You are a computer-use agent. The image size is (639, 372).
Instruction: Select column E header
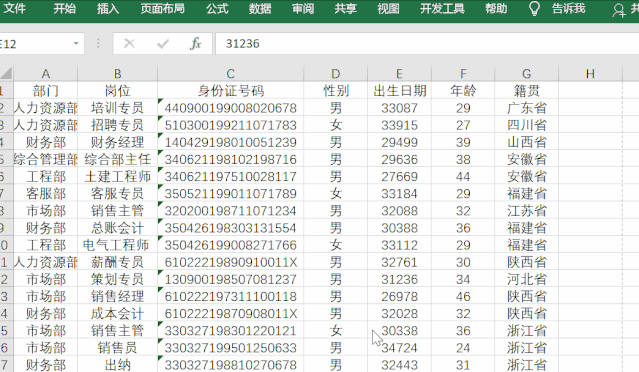(x=399, y=74)
